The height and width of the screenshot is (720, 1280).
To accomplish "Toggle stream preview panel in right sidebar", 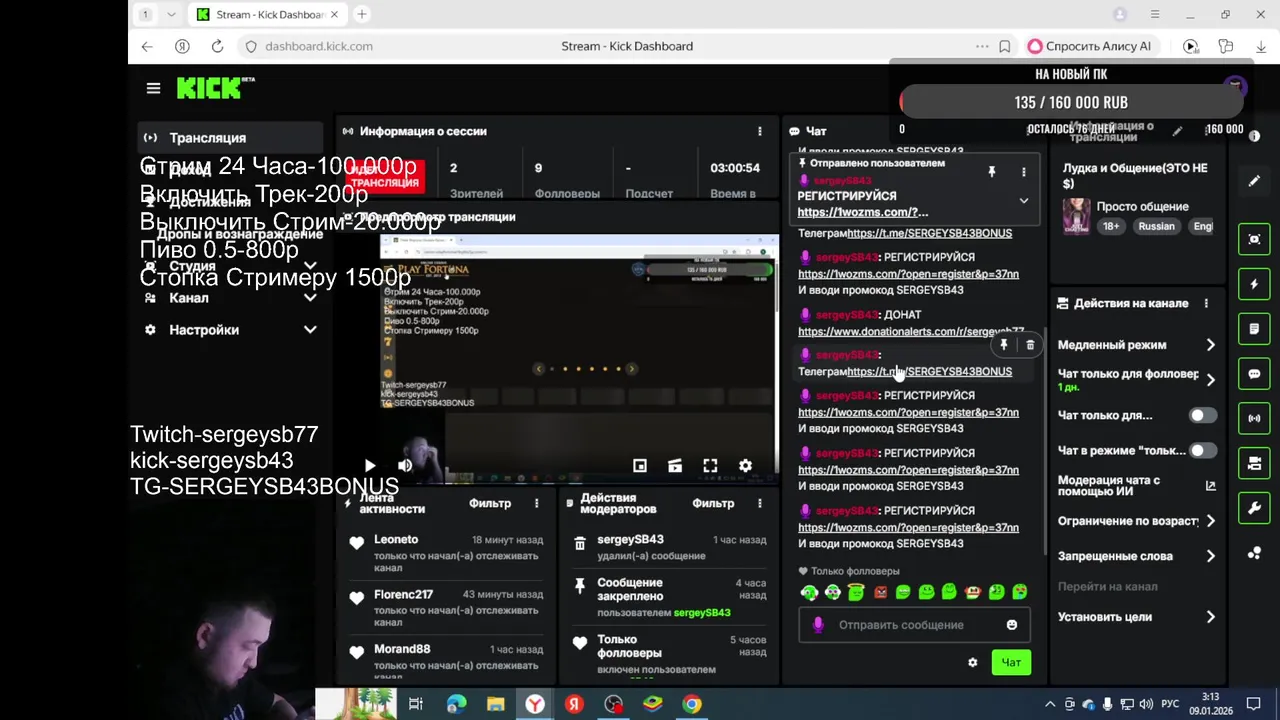I will pyautogui.click(x=1254, y=240).
